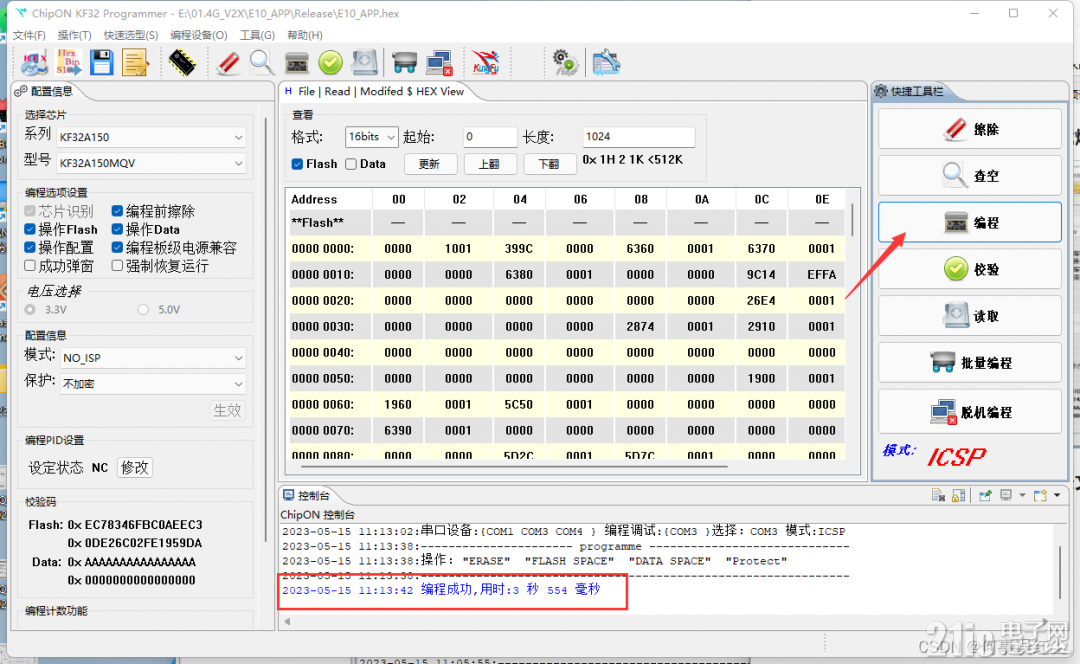Open the 帮助(H) menu
This screenshot has height=664, width=1080.
[x=304, y=35]
